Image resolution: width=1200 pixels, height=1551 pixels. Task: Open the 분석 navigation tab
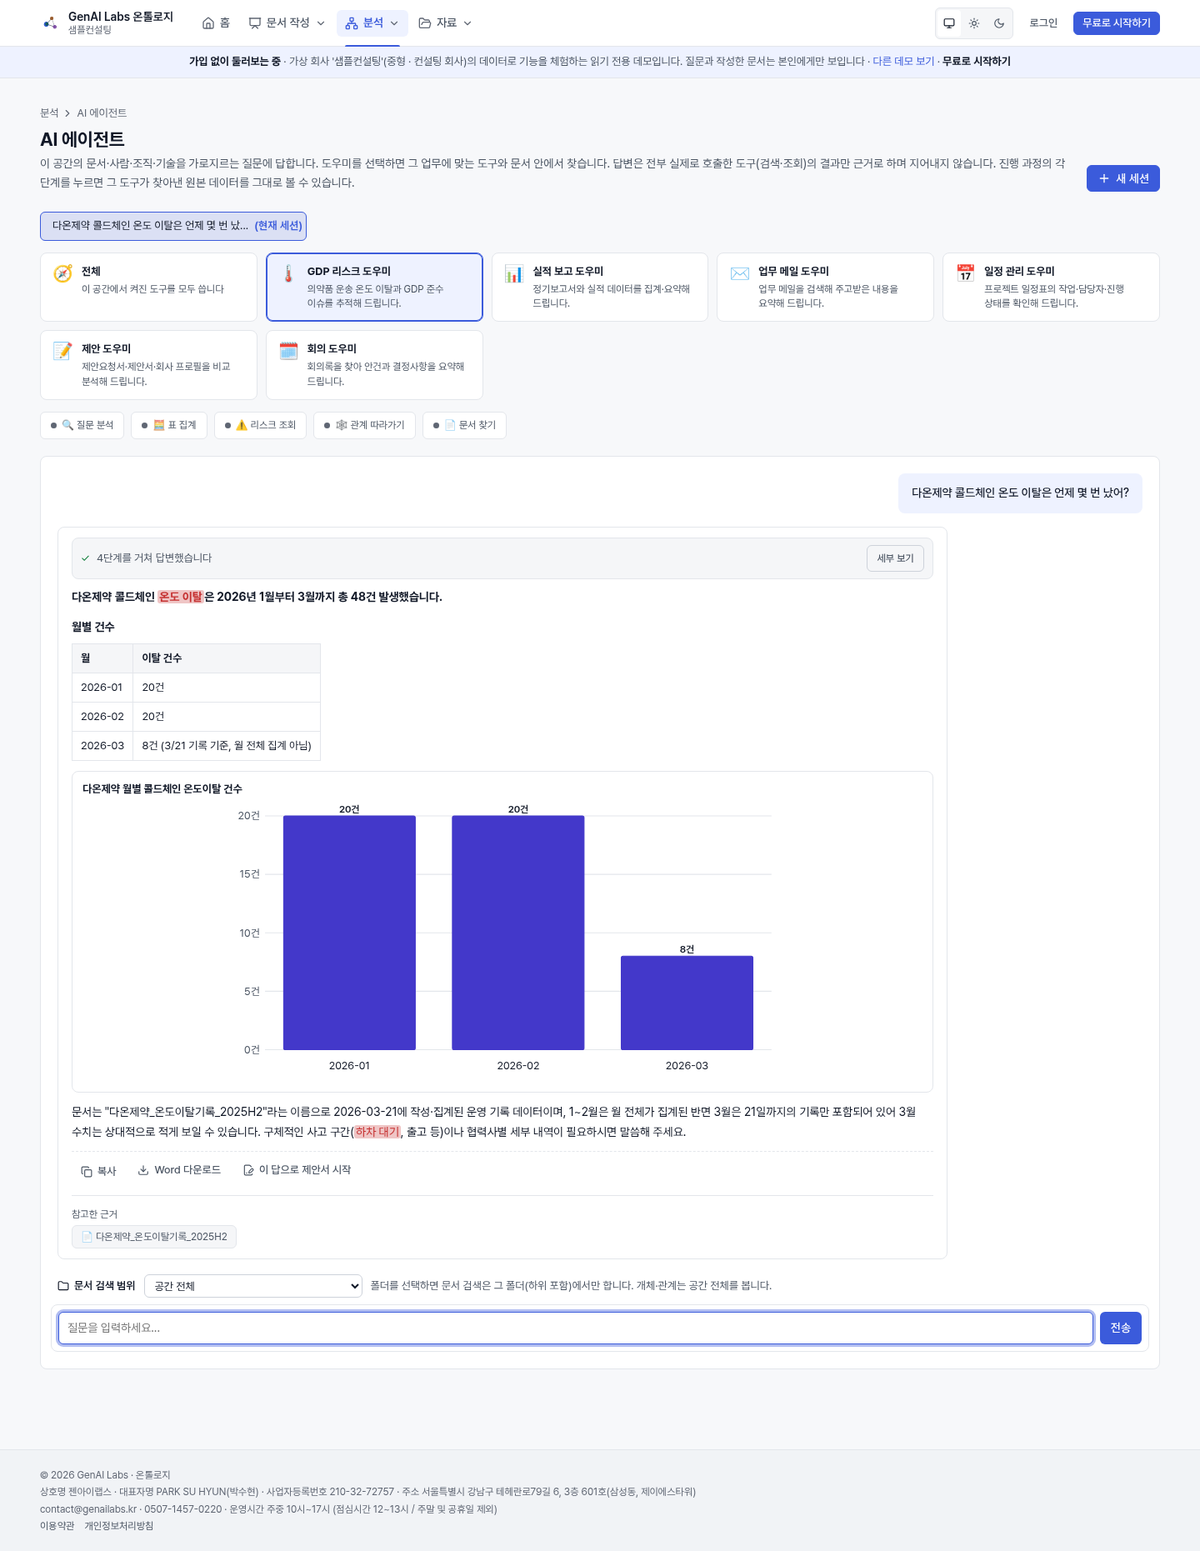[372, 23]
